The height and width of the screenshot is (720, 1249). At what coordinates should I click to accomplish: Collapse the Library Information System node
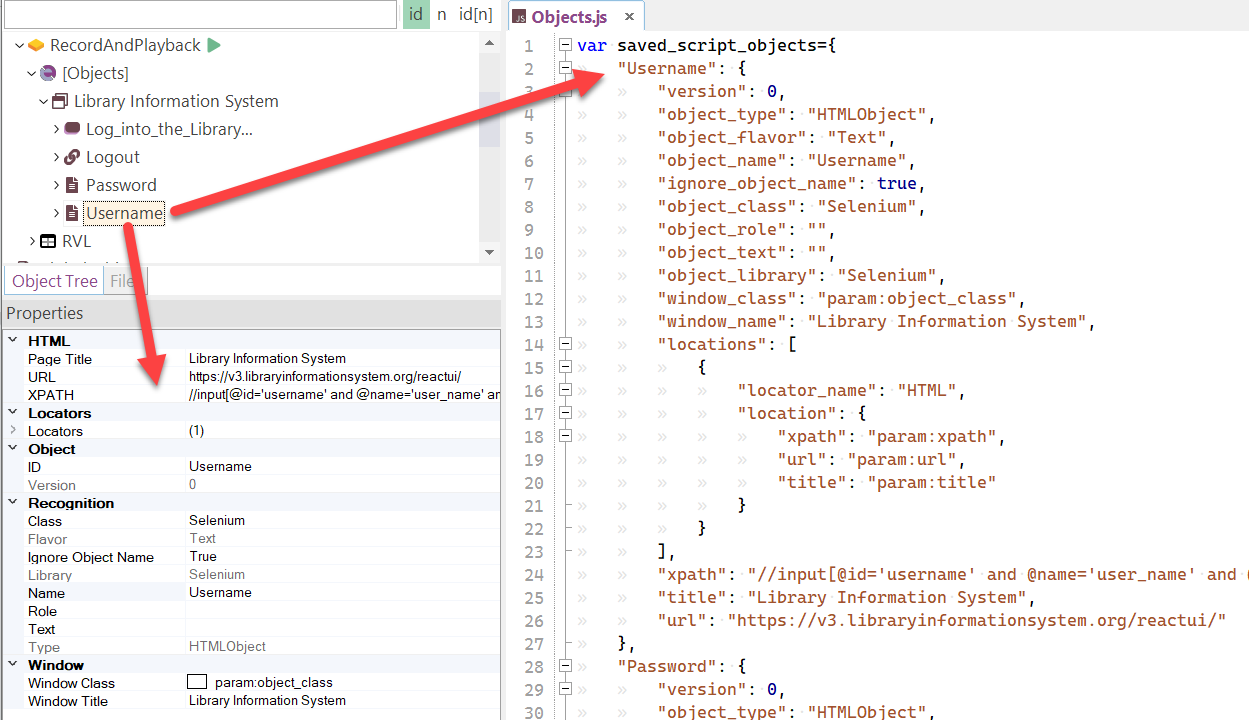pyautogui.click(x=44, y=101)
